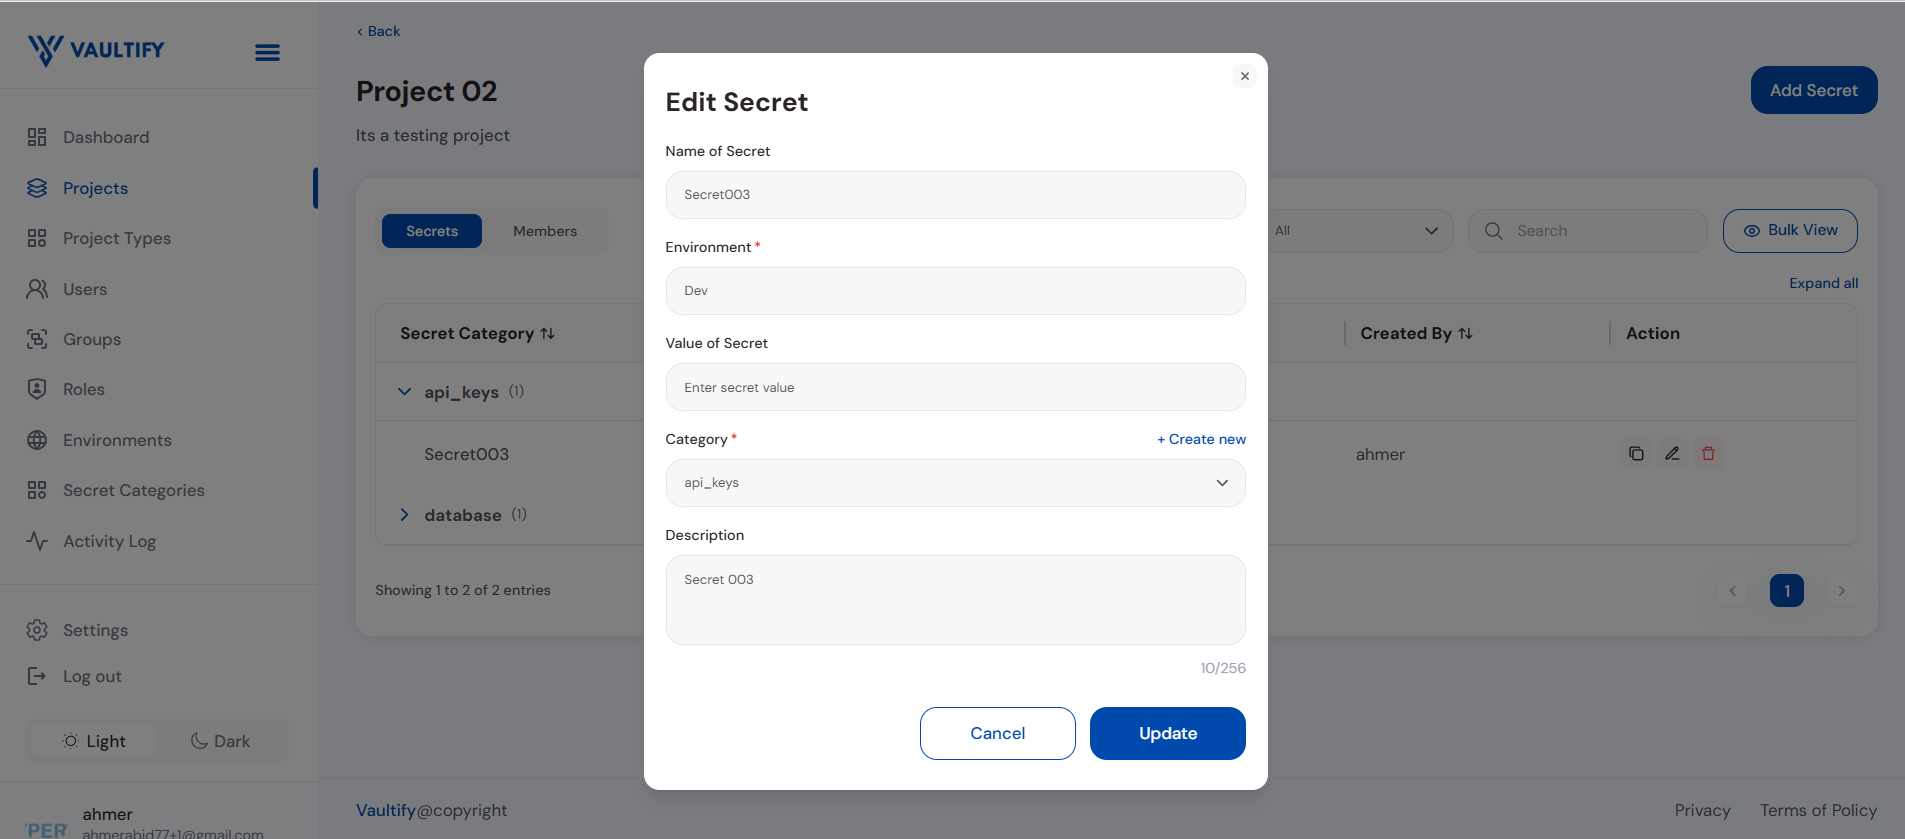Toggle the hamburger sidebar menu icon
The width and height of the screenshot is (1905, 839).
(x=267, y=52)
